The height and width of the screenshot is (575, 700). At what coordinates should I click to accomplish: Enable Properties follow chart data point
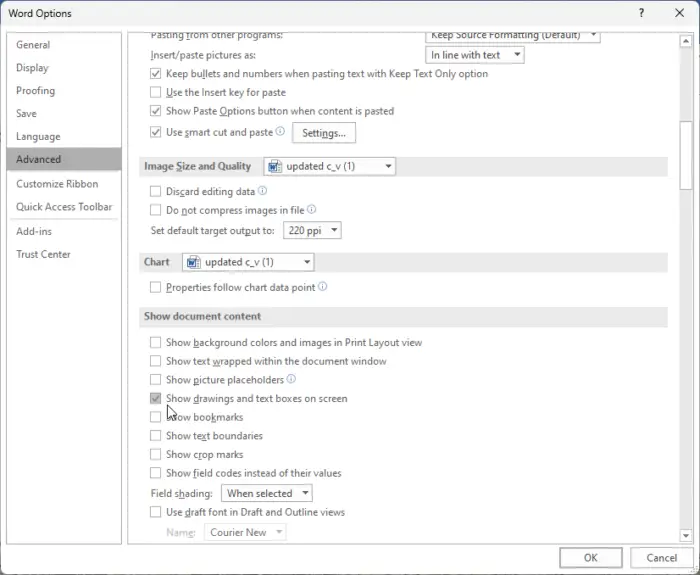(155, 287)
